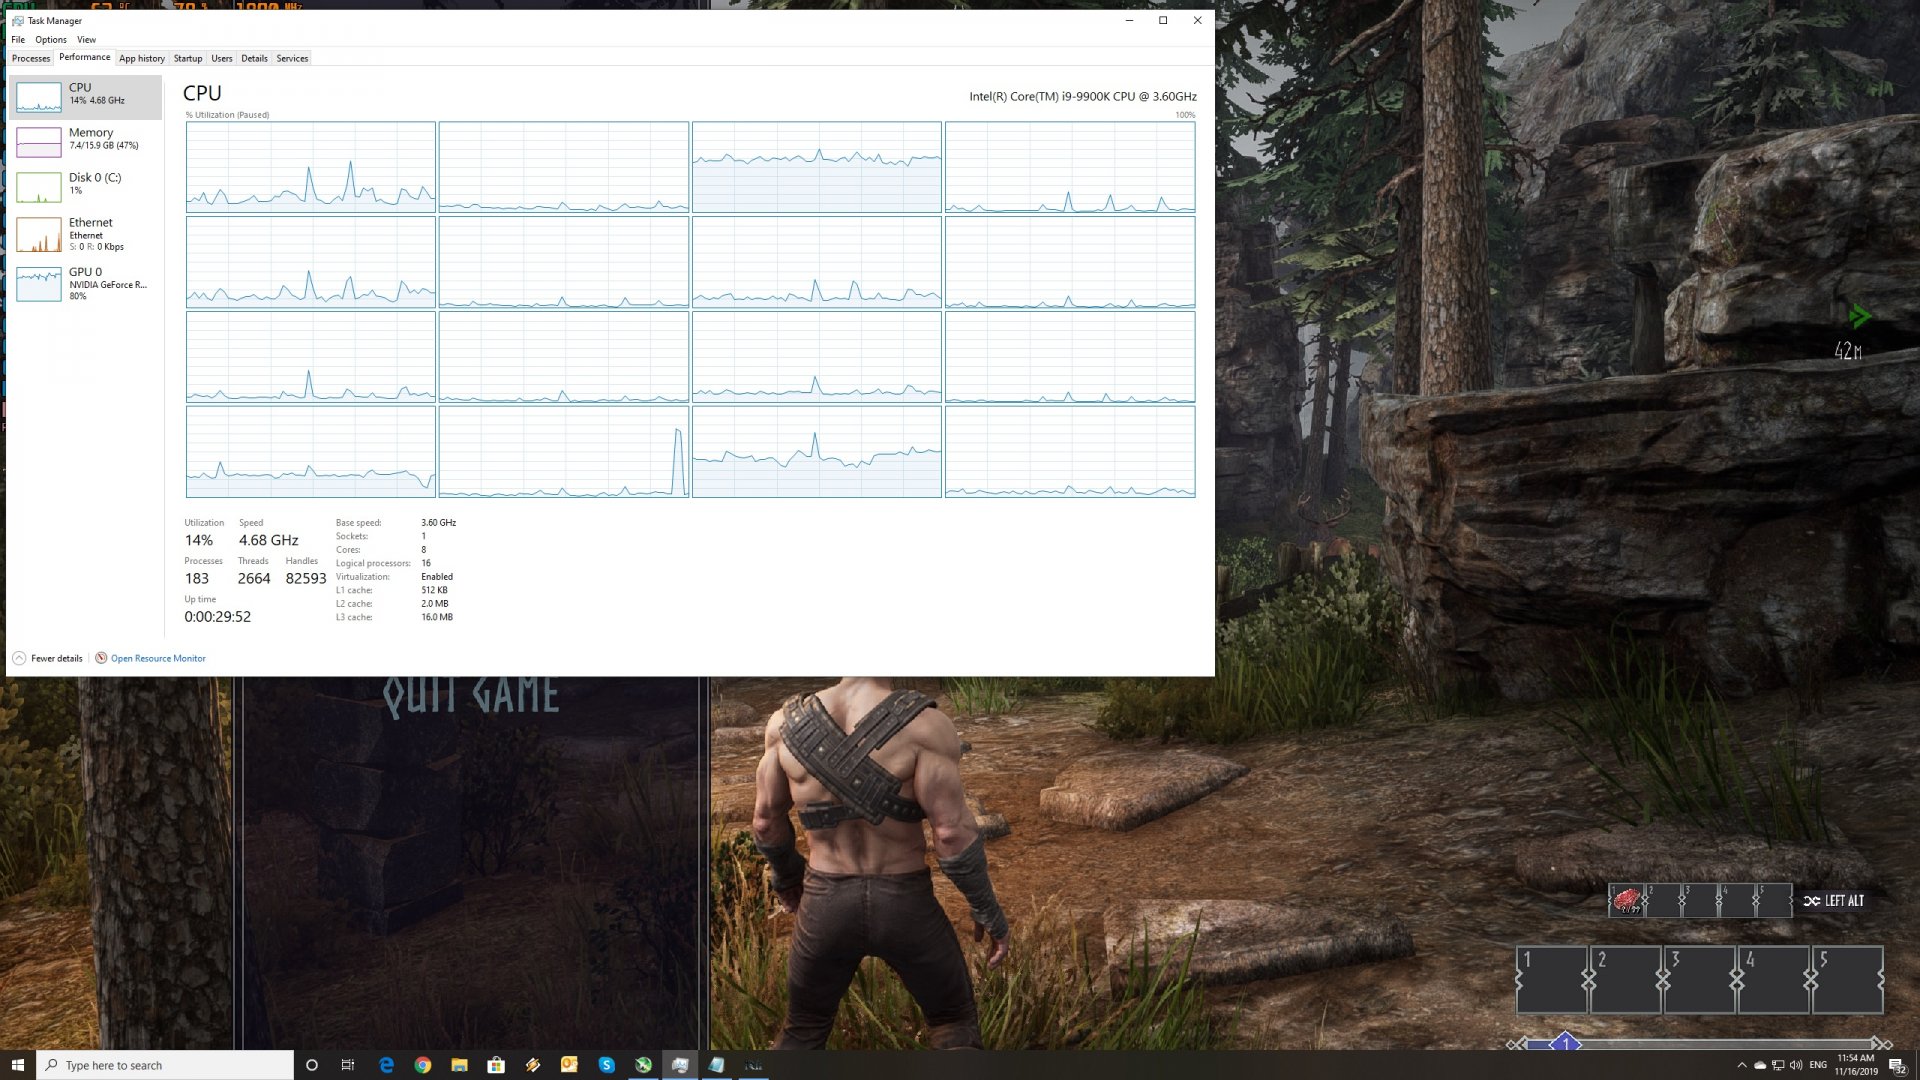Open the Memory usage panel
The width and height of the screenshot is (1920, 1080).
(85, 141)
